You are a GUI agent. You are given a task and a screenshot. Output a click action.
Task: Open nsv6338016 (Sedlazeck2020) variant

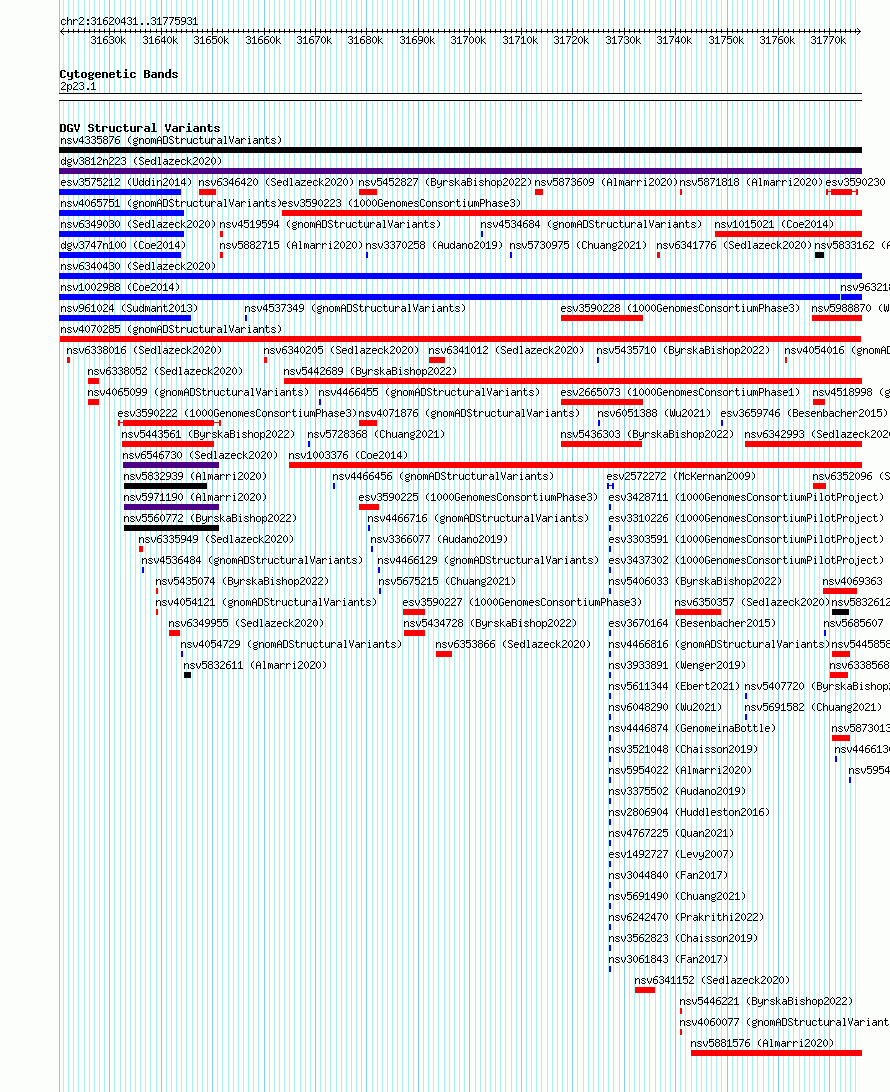click(144, 350)
